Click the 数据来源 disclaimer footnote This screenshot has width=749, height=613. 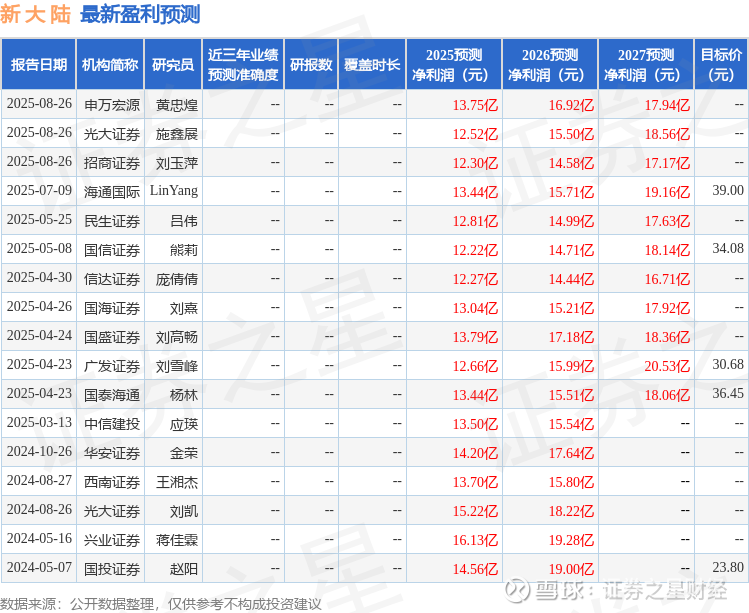160,604
